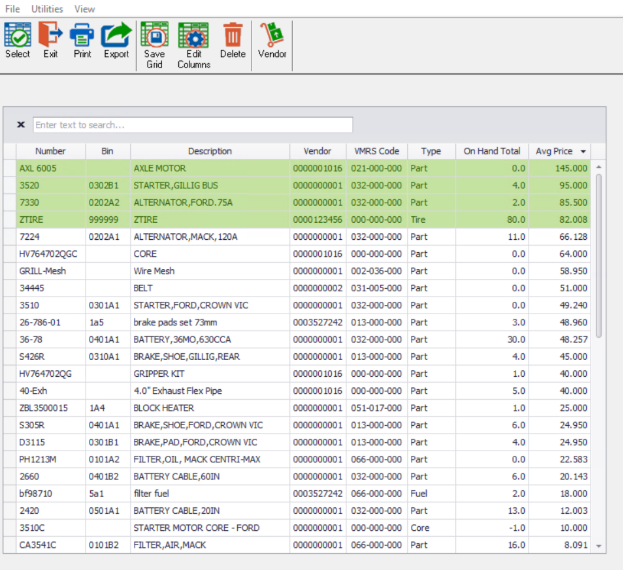
Task: Toggle sort arrow on Avg Price column
Action: 583,151
